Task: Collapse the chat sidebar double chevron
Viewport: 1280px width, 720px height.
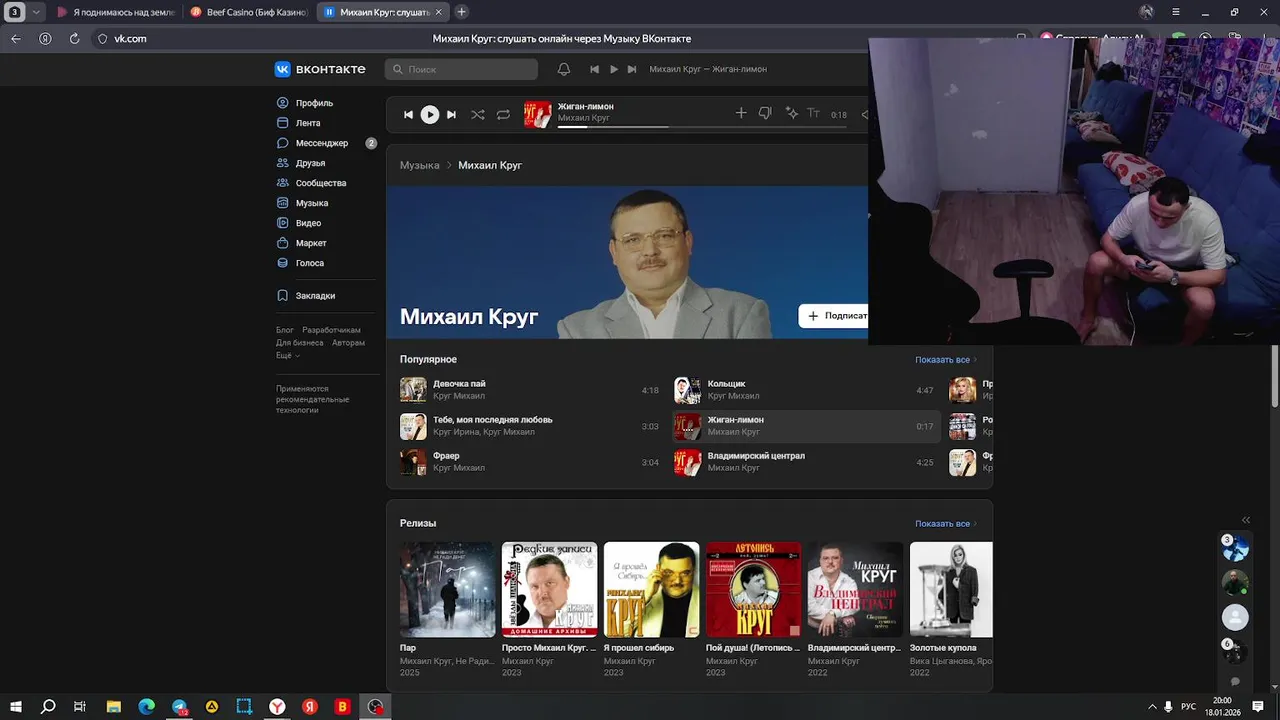Action: click(x=1246, y=520)
